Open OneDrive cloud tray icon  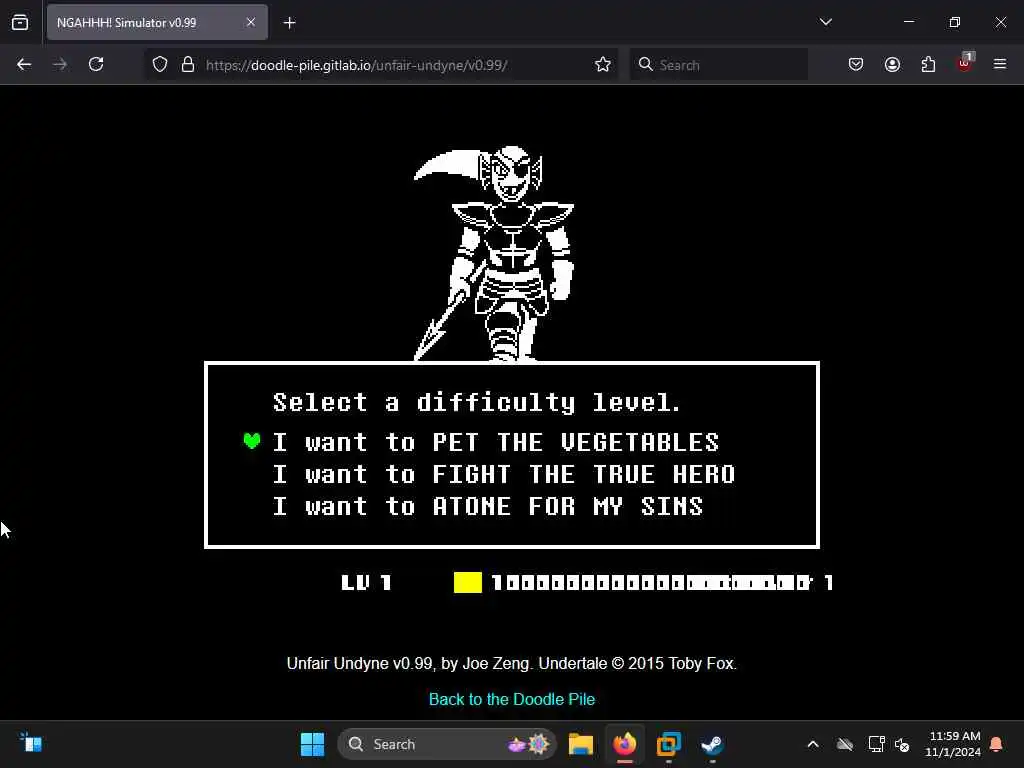tap(845, 744)
